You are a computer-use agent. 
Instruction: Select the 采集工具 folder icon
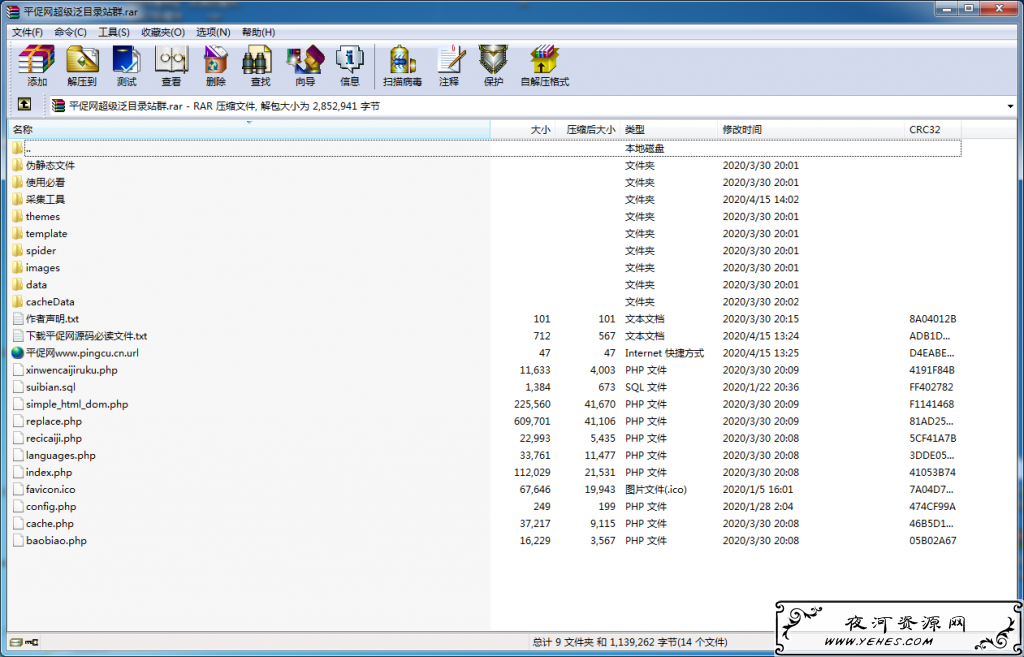coord(18,199)
